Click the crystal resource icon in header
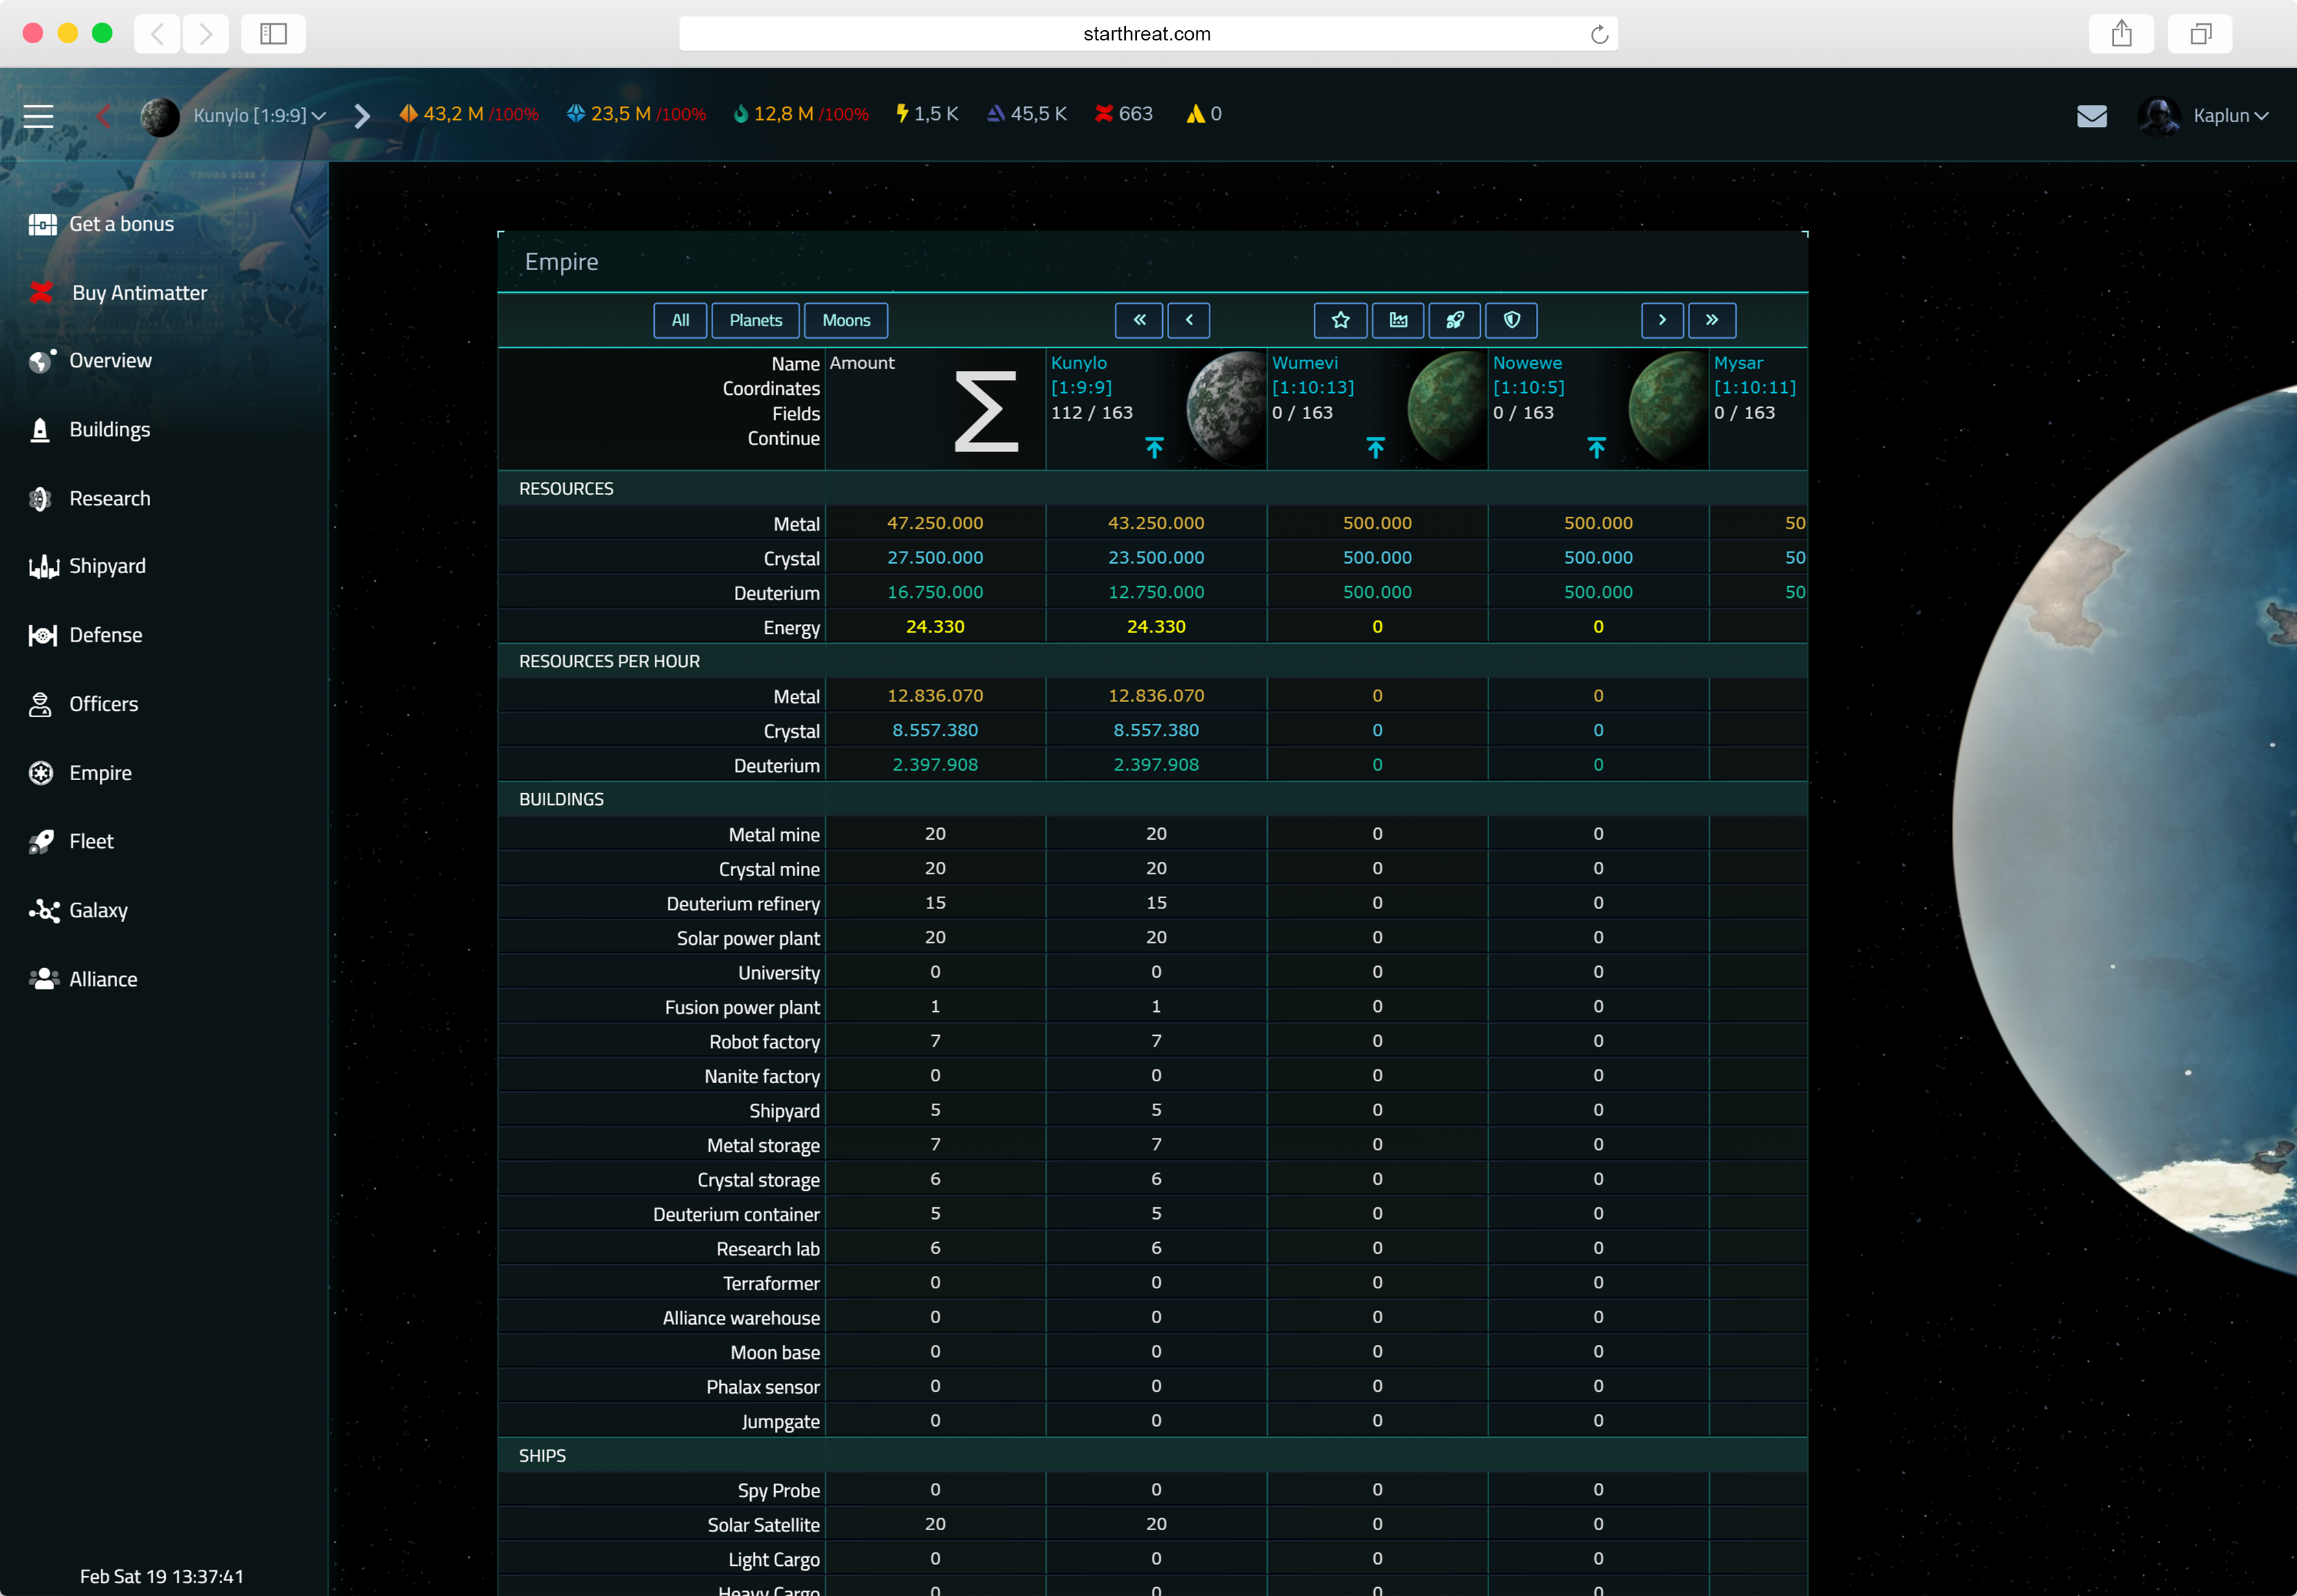Image resolution: width=2297 pixels, height=1596 pixels. coord(576,114)
